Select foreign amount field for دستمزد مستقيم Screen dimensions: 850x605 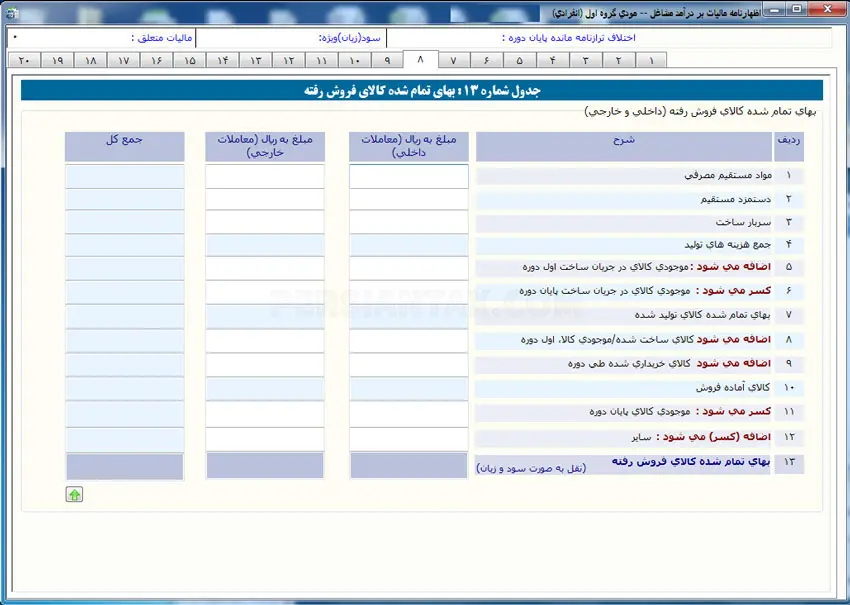click(x=265, y=199)
